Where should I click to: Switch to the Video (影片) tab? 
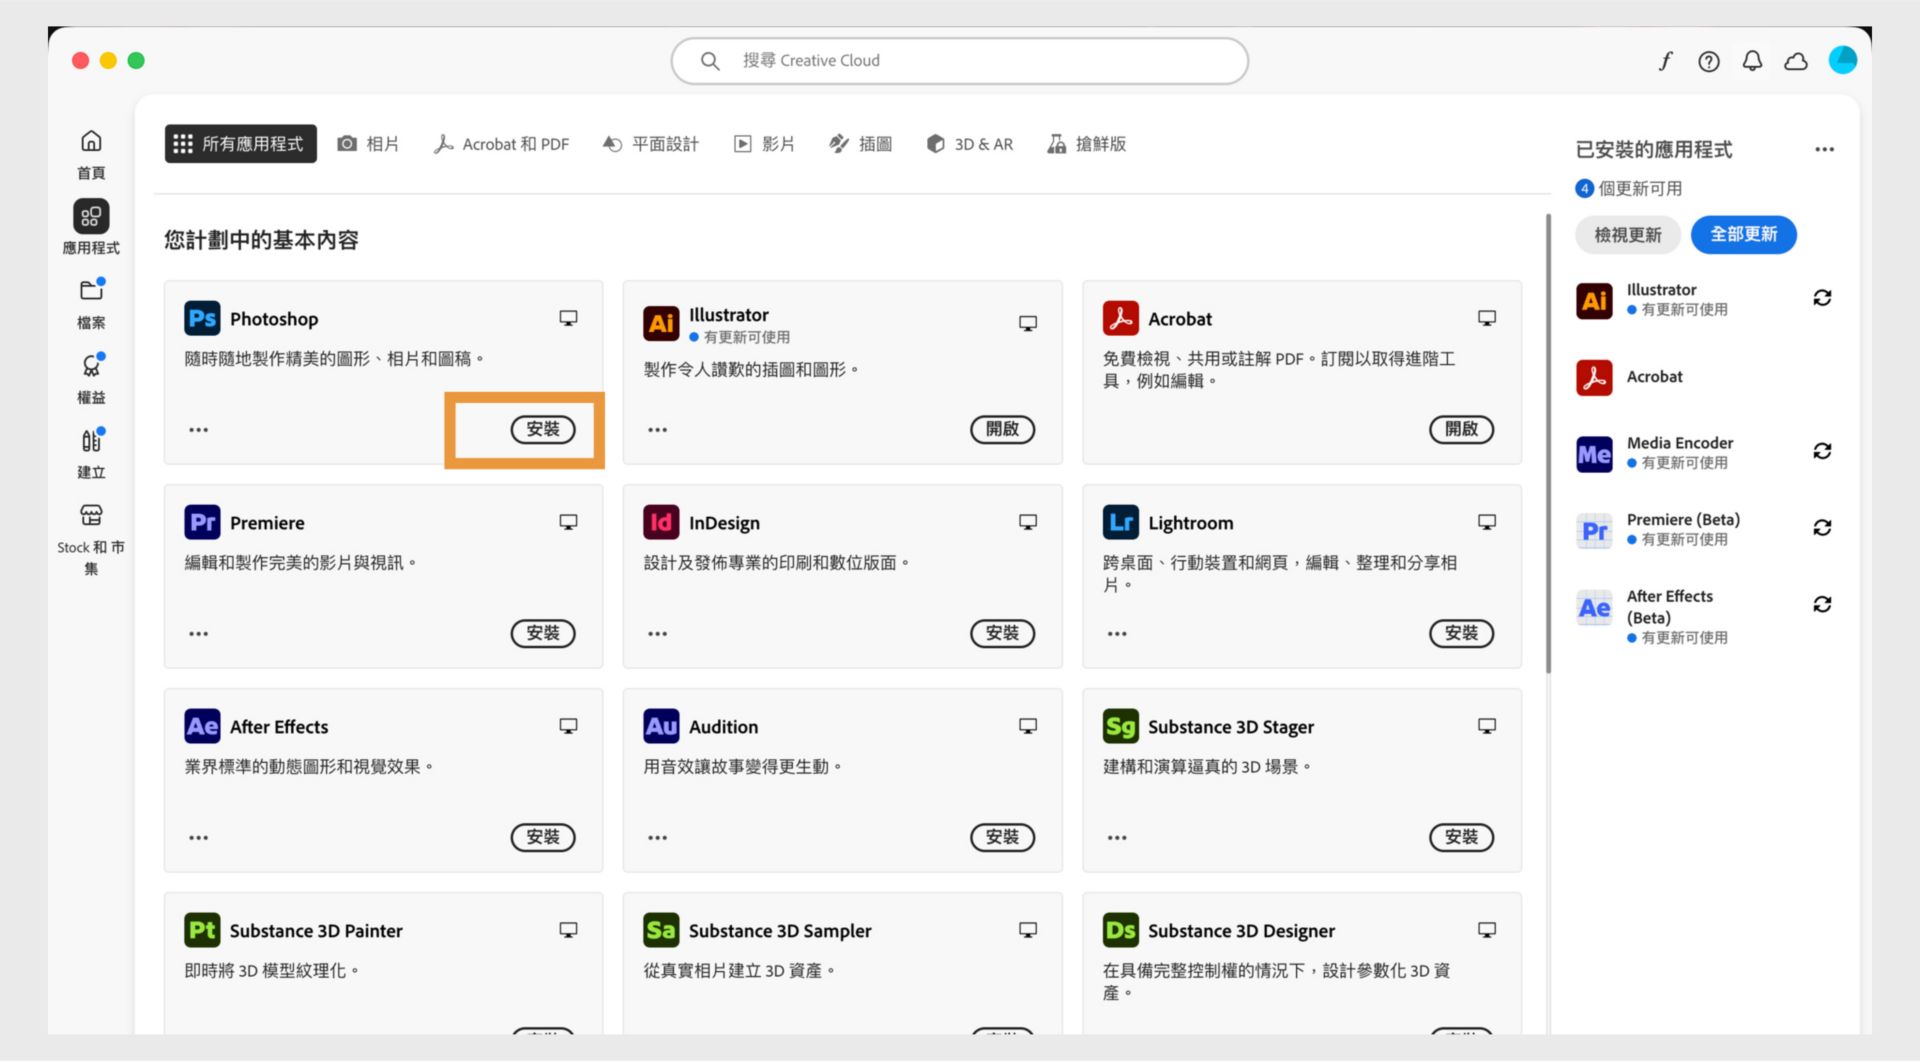pyautogui.click(x=765, y=144)
